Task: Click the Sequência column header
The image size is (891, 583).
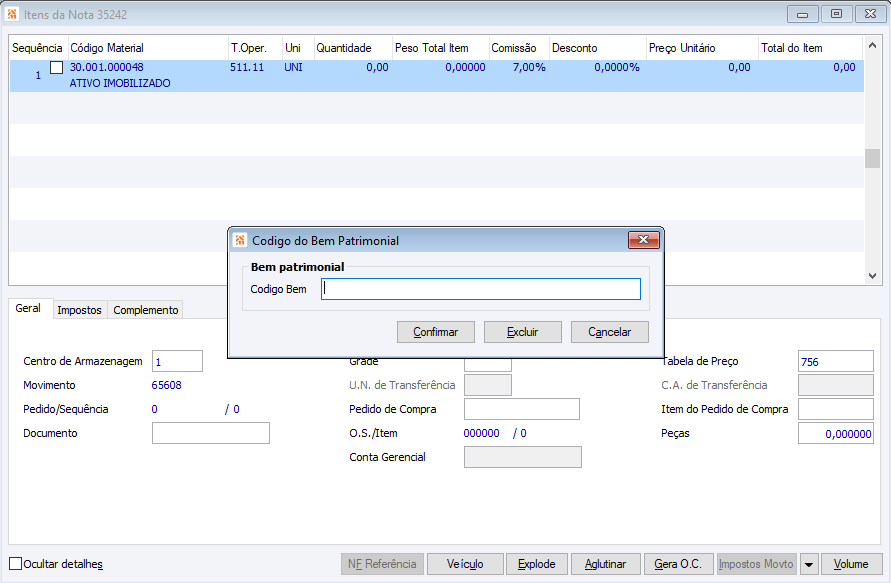Action: [38, 48]
